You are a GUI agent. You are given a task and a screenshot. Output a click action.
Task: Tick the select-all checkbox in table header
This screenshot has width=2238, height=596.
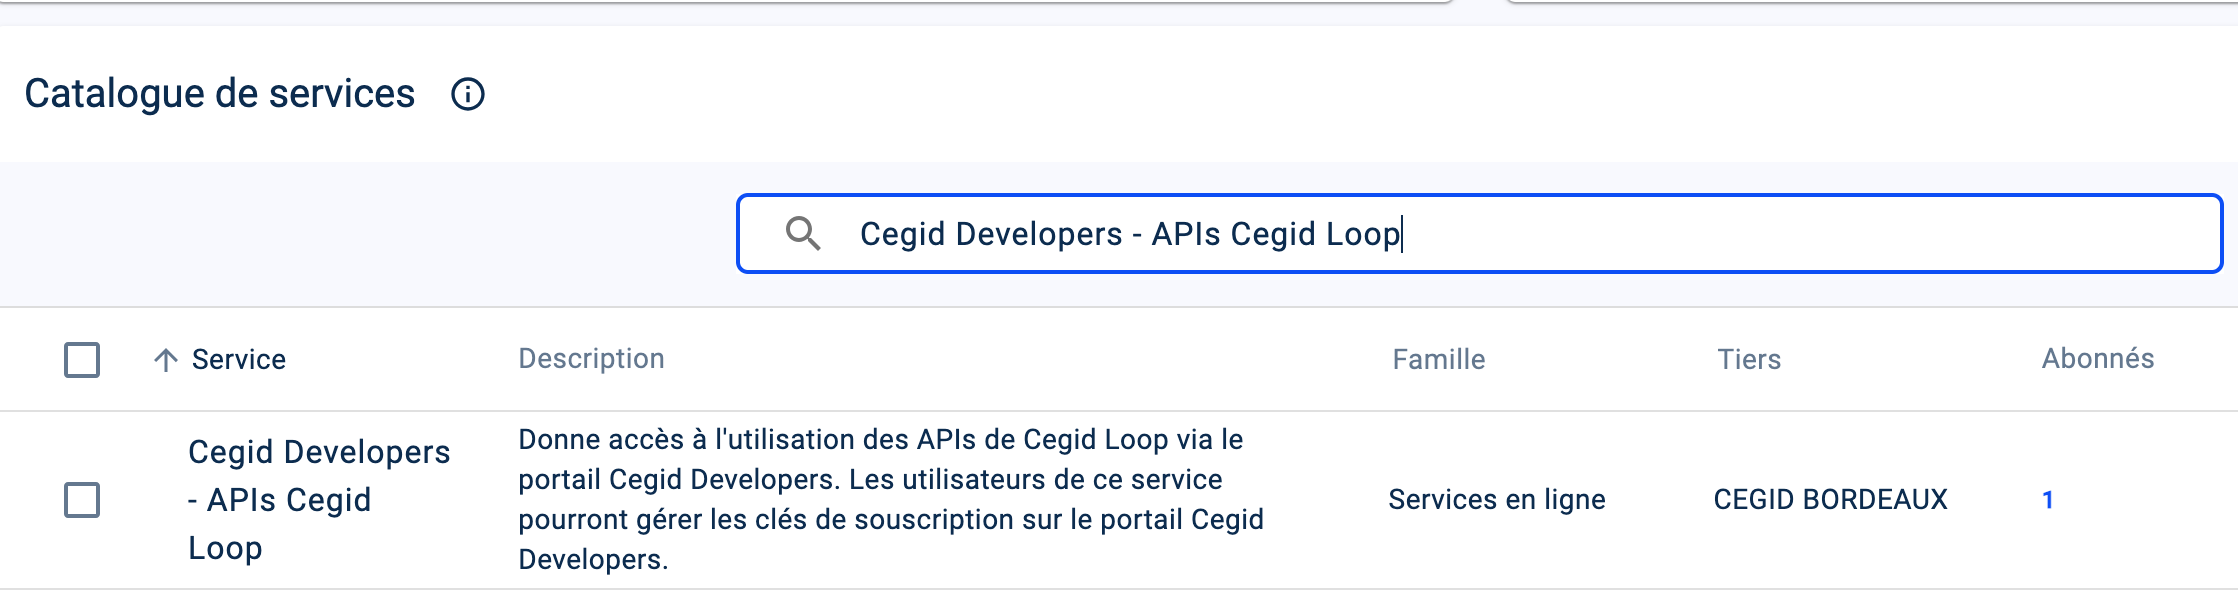pyautogui.click(x=82, y=360)
